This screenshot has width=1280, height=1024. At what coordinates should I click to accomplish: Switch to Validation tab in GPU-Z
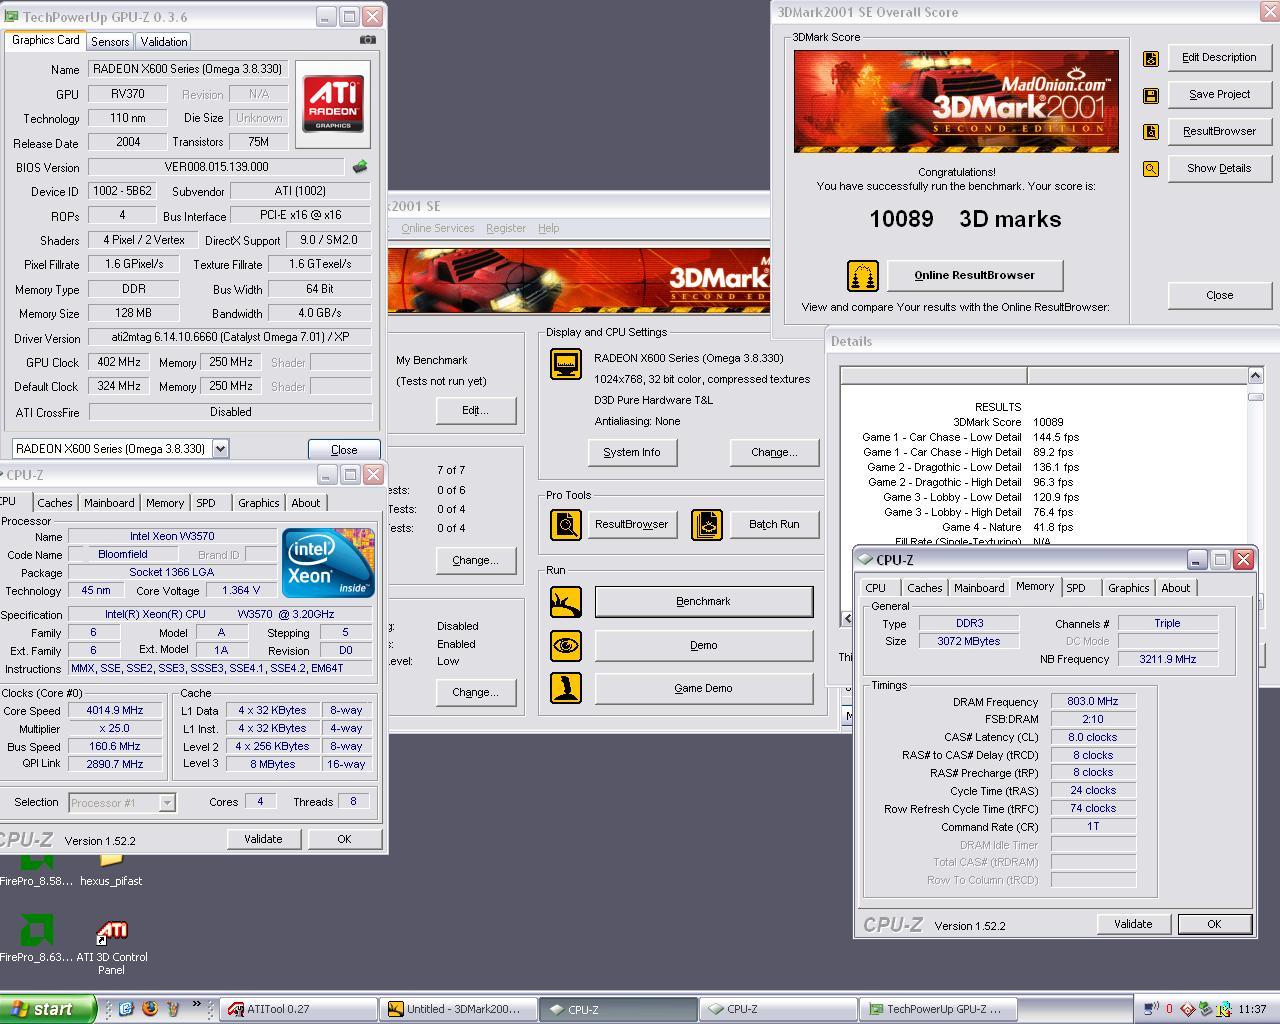tap(163, 41)
